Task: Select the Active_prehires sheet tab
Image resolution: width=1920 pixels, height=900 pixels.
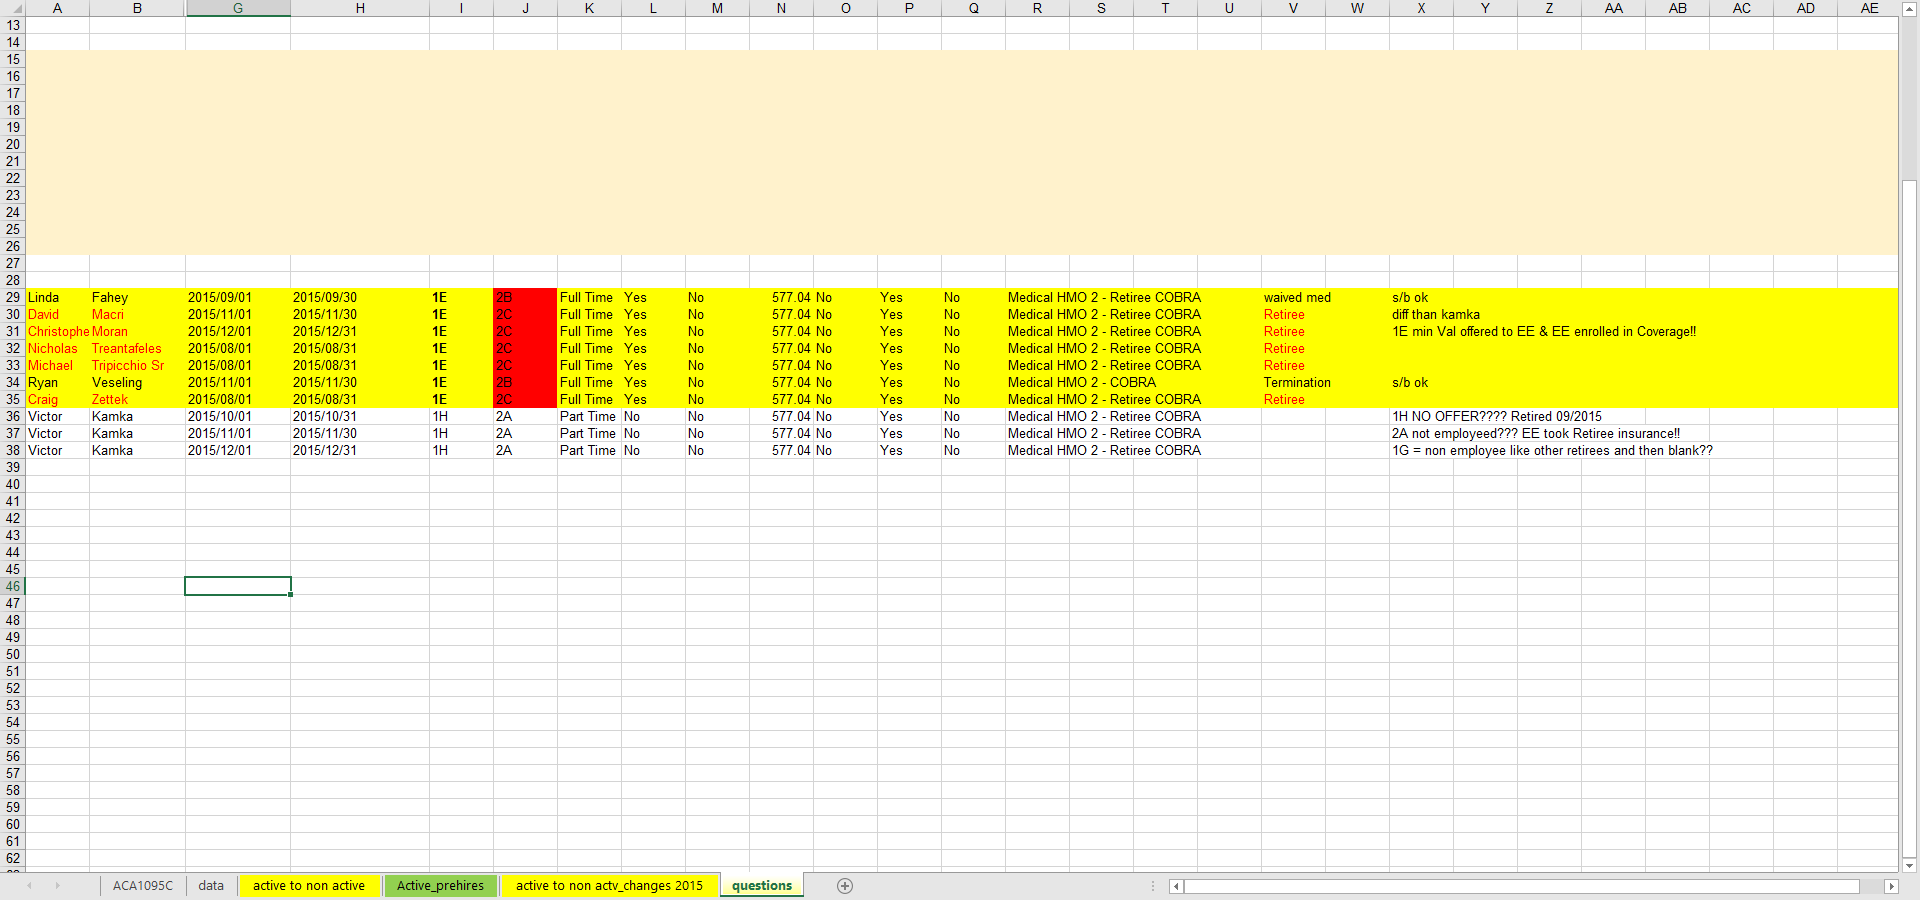Action: tap(440, 886)
